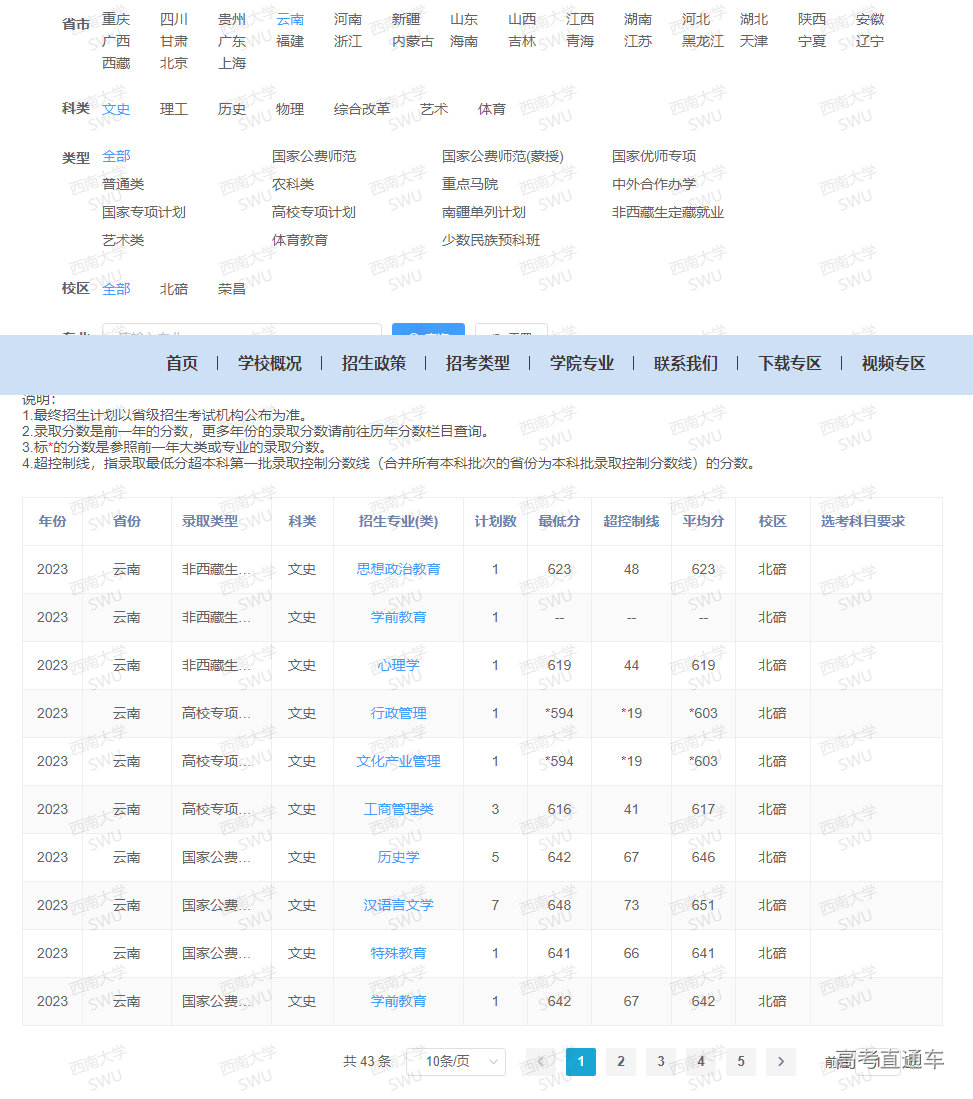The height and width of the screenshot is (1099, 973).
Task: Jump to results page 5
Action: coord(741,1062)
